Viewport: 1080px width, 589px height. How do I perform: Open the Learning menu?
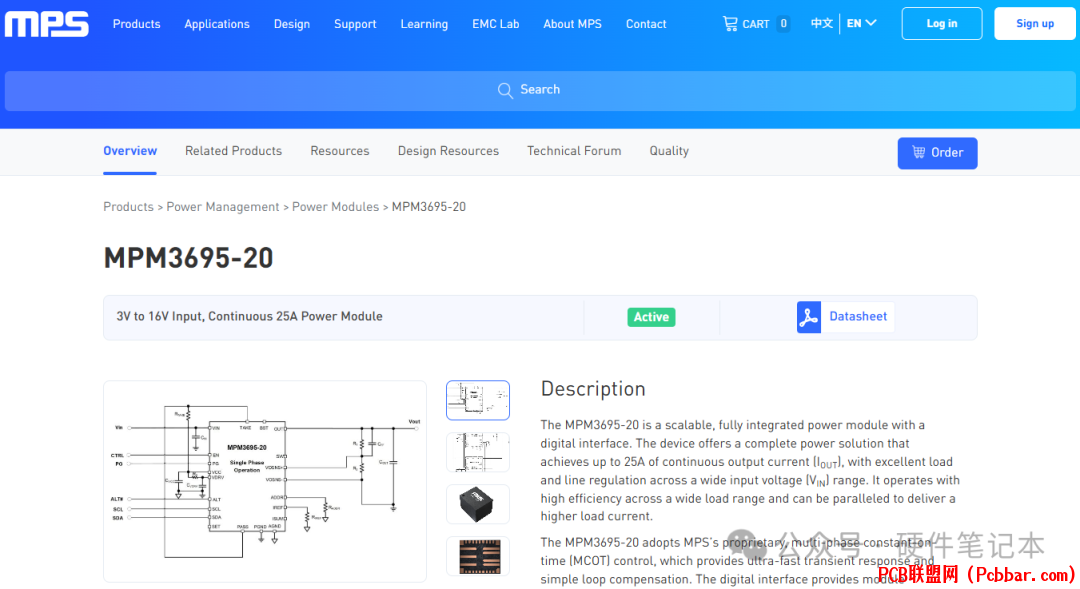424,24
